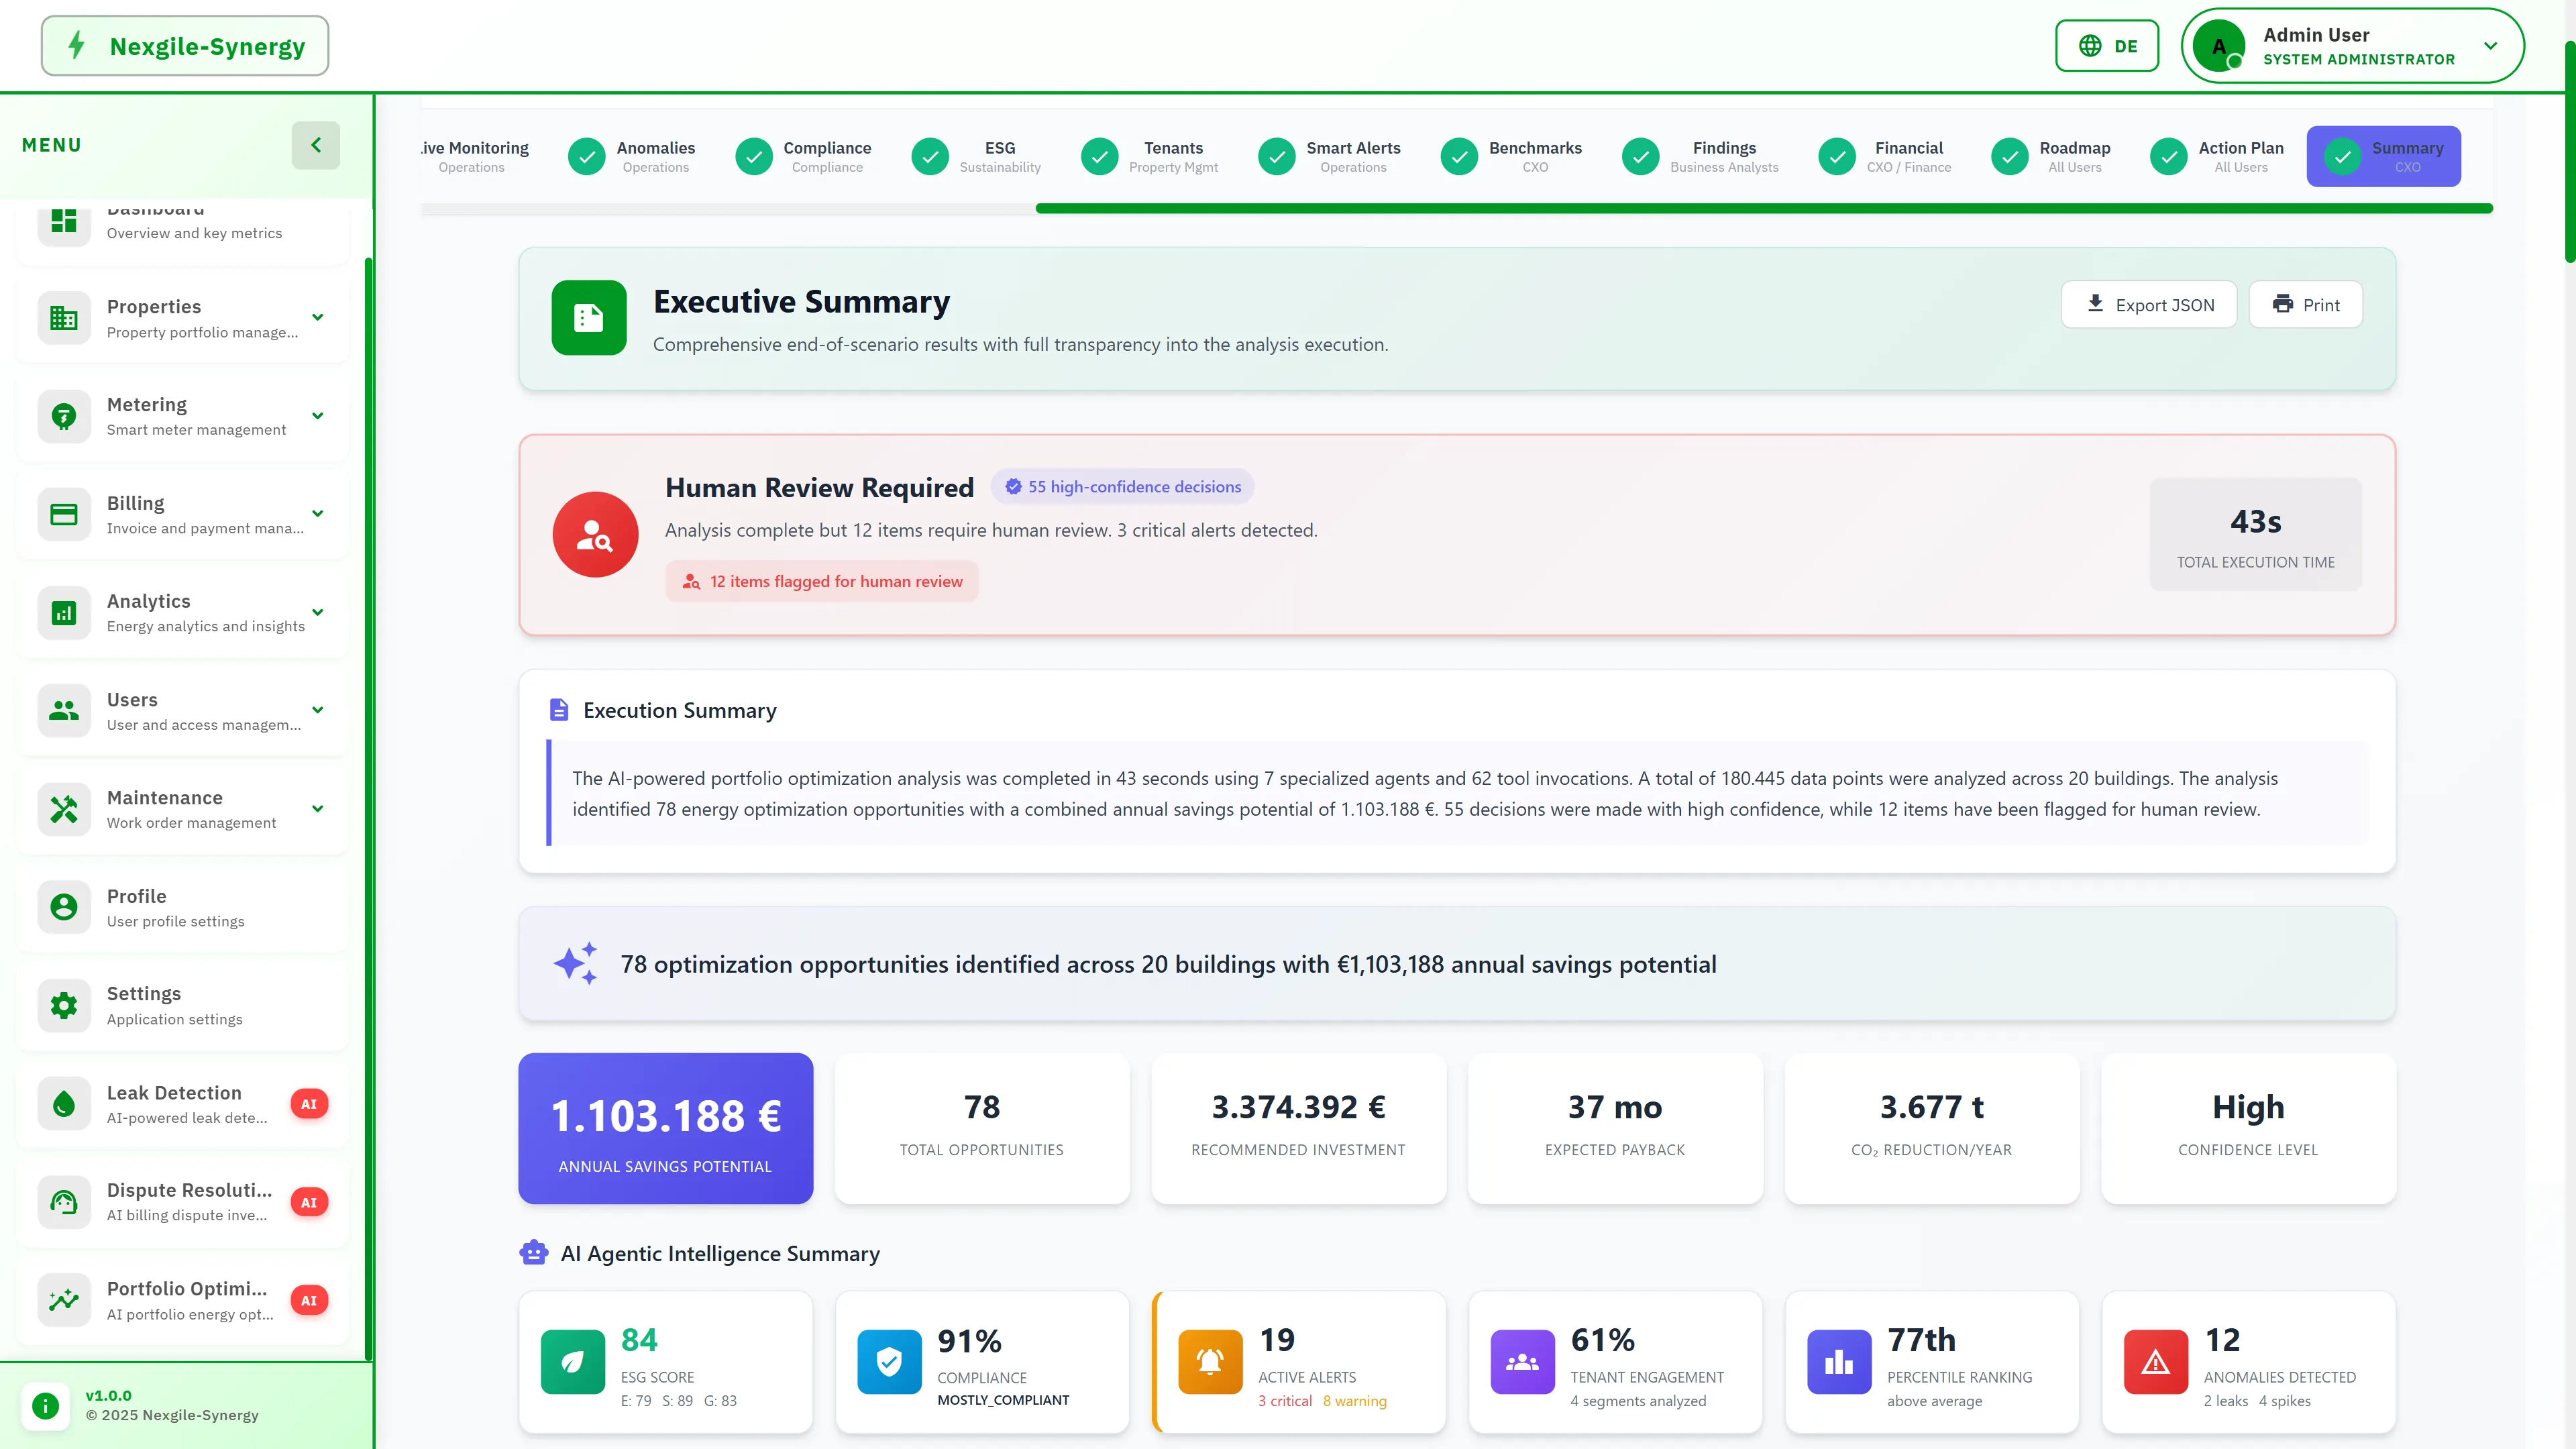Click the Dispute Resolution headset icon
This screenshot has height=1449, width=2576.
(x=63, y=1202)
